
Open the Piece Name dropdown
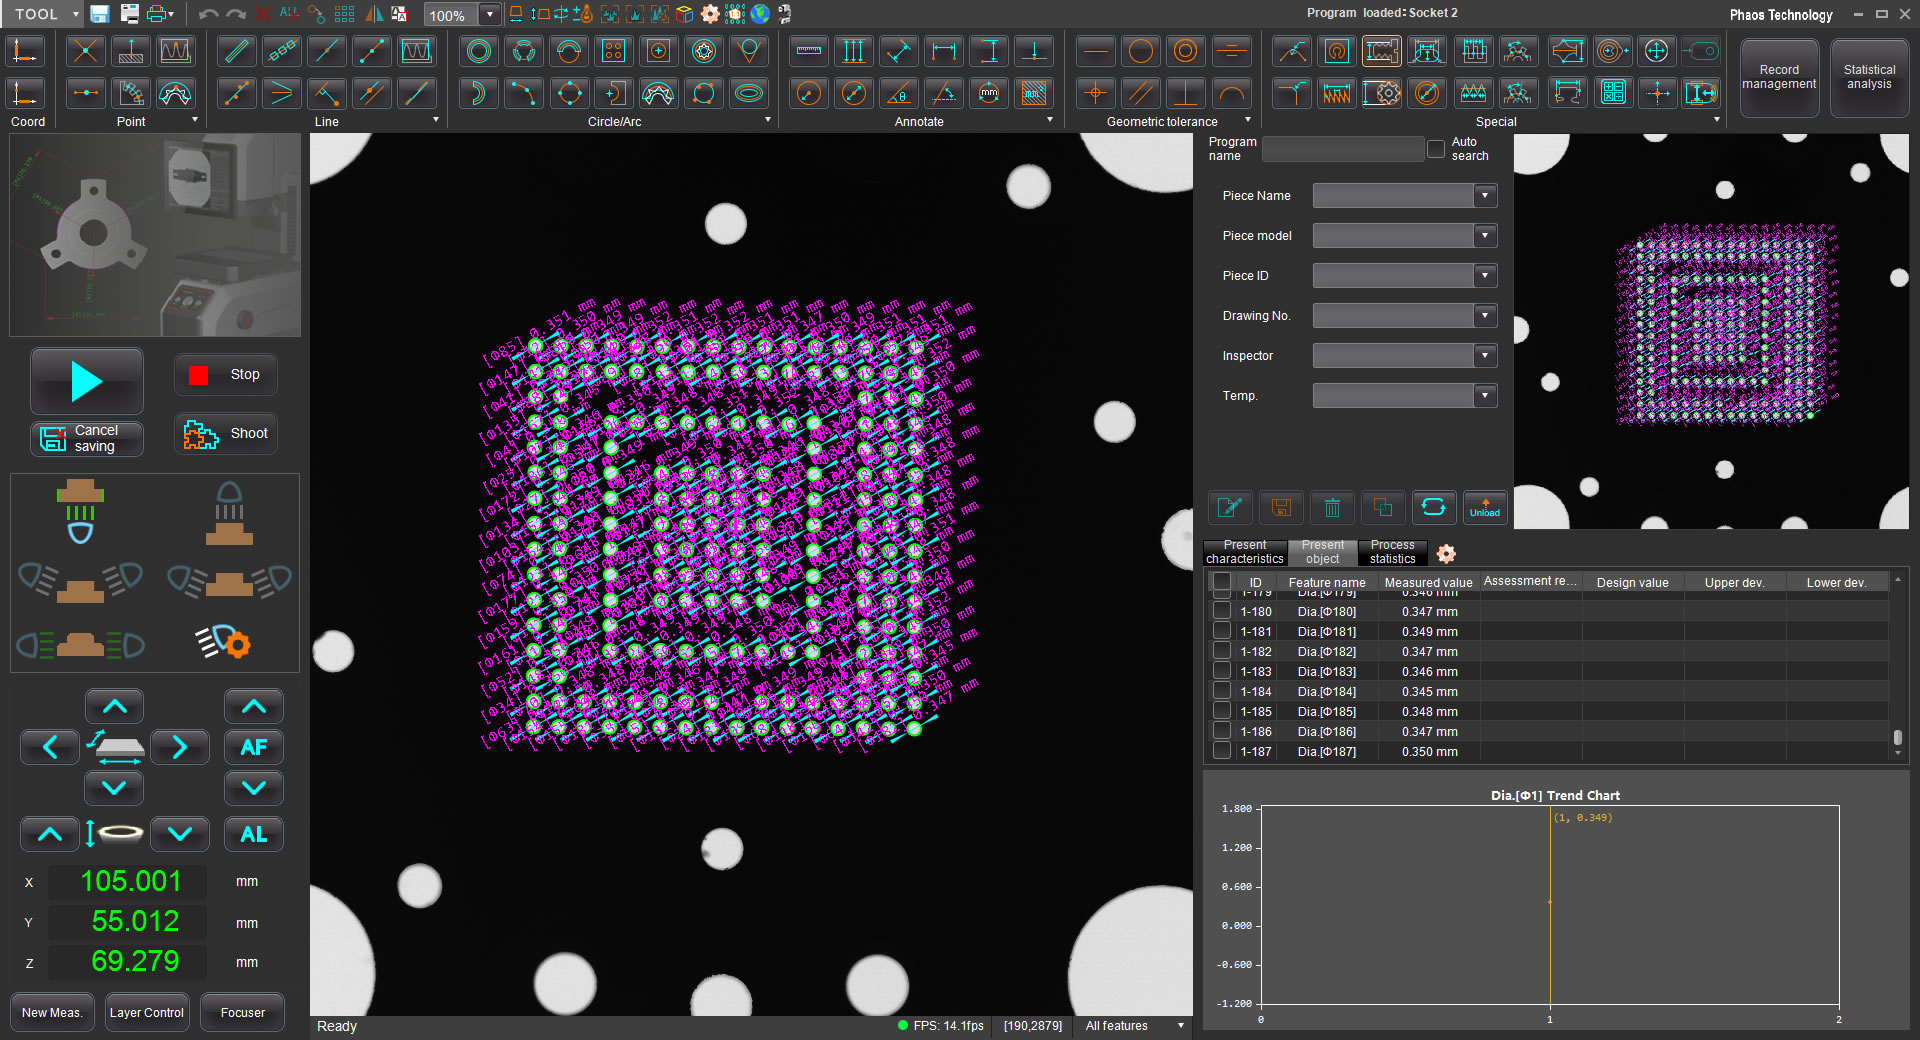[1485, 196]
